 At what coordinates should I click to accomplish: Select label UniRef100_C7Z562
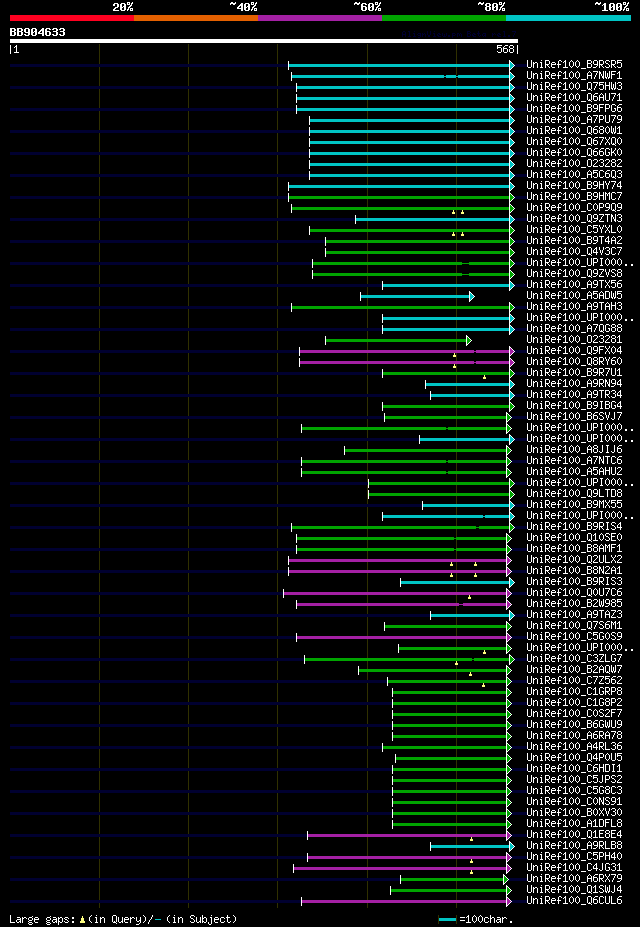[574, 680]
